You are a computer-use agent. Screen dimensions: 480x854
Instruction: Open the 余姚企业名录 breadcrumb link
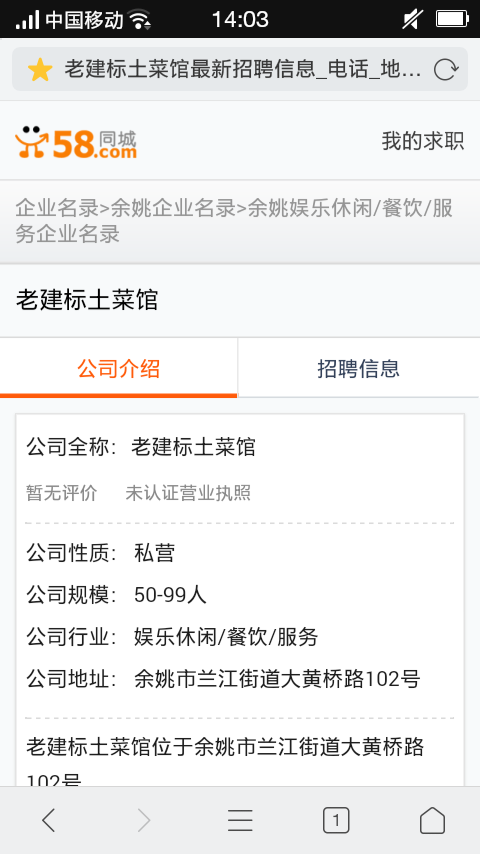tap(173, 209)
